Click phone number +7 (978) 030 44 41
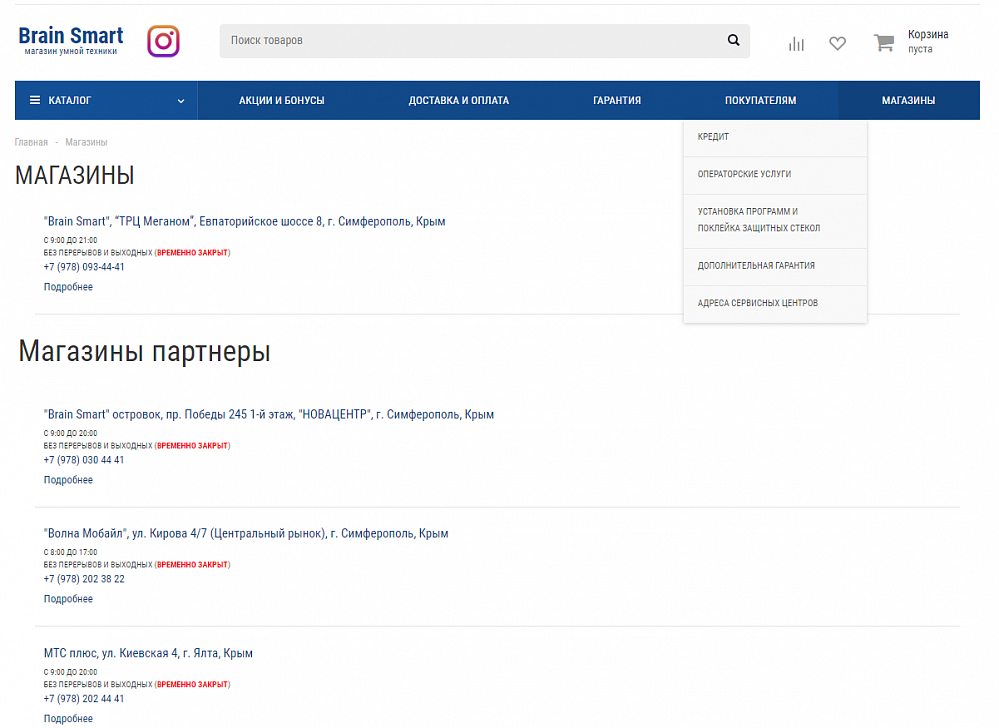The height and width of the screenshot is (728, 999). click(x=84, y=460)
